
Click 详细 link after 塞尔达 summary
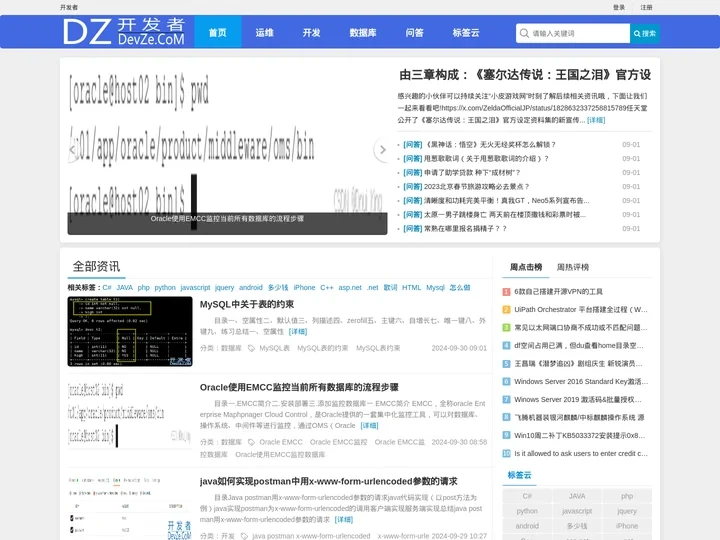click(x=596, y=120)
